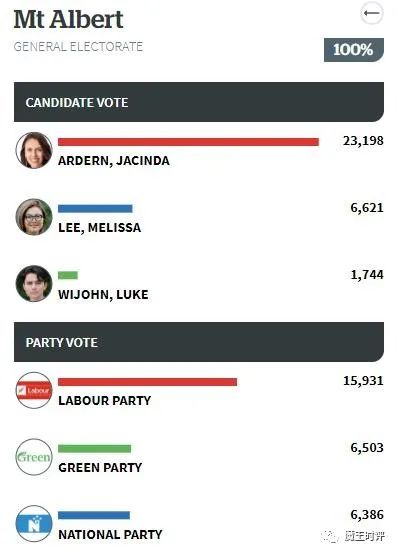
Task: Open Jacinda Ardern's candidate photo
Action: click(x=34, y=150)
